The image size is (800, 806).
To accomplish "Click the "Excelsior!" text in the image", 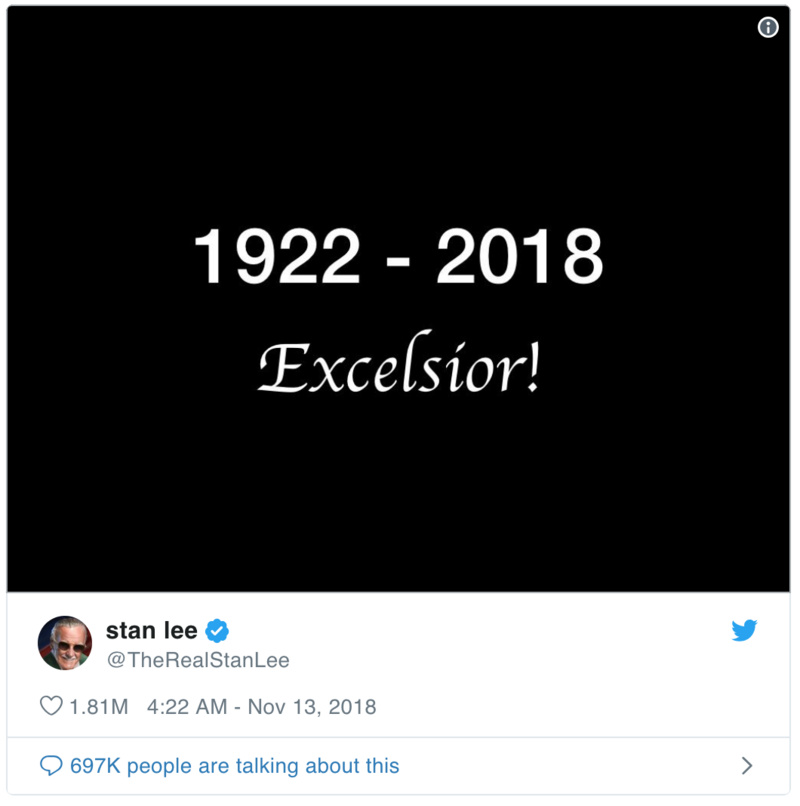I will [399, 368].
